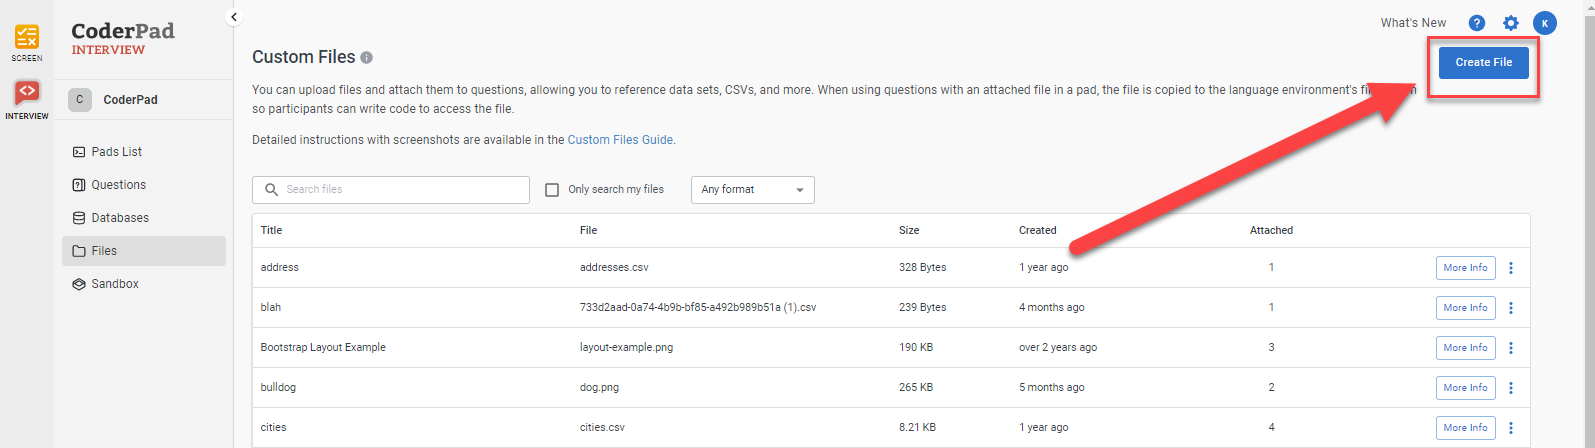The width and height of the screenshot is (1595, 448).
Task: Open kebab menu for address row
Action: (1510, 268)
